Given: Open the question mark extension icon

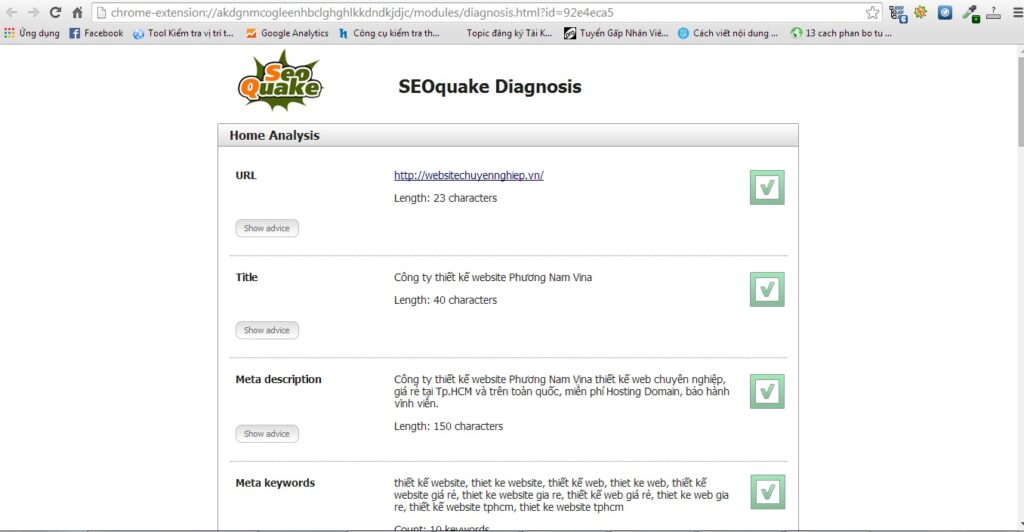Looking at the screenshot, I should coord(993,12).
